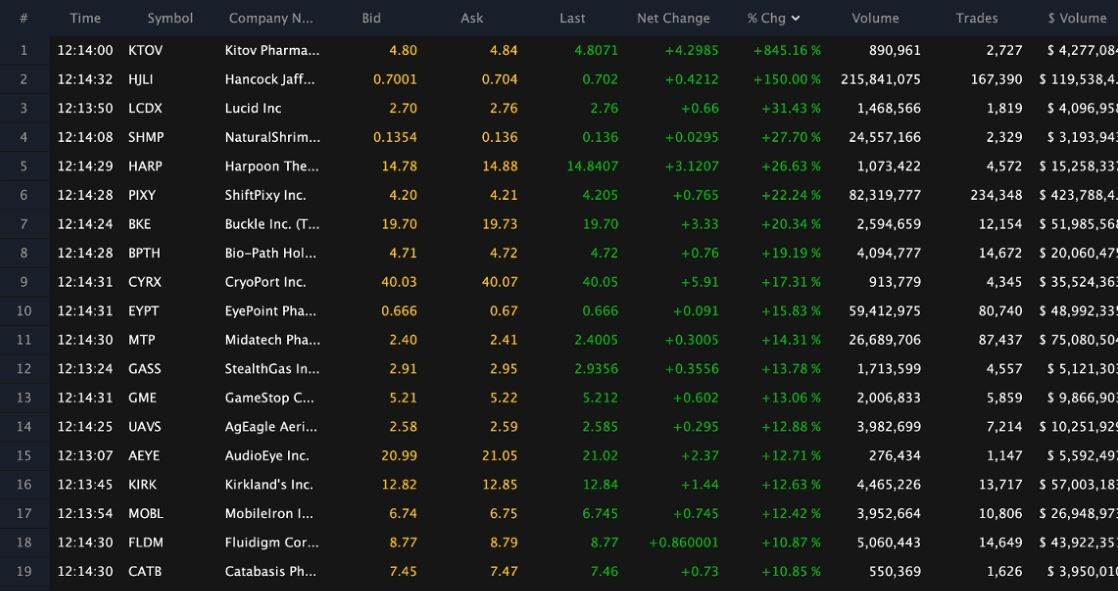Viewport: 1118px width, 591px height.
Task: Select the GASS symbol
Action: [145, 369]
